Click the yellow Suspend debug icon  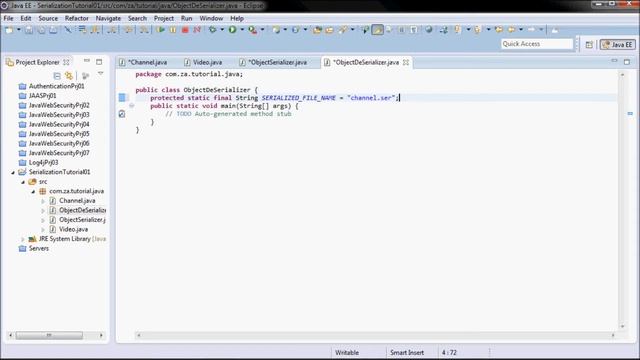173,30
